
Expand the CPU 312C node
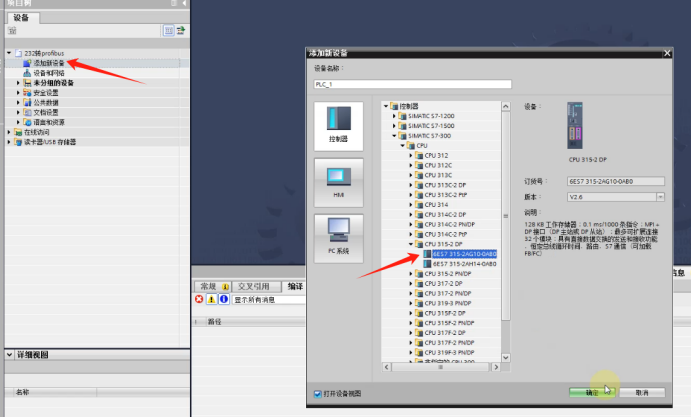pyautogui.click(x=411, y=165)
